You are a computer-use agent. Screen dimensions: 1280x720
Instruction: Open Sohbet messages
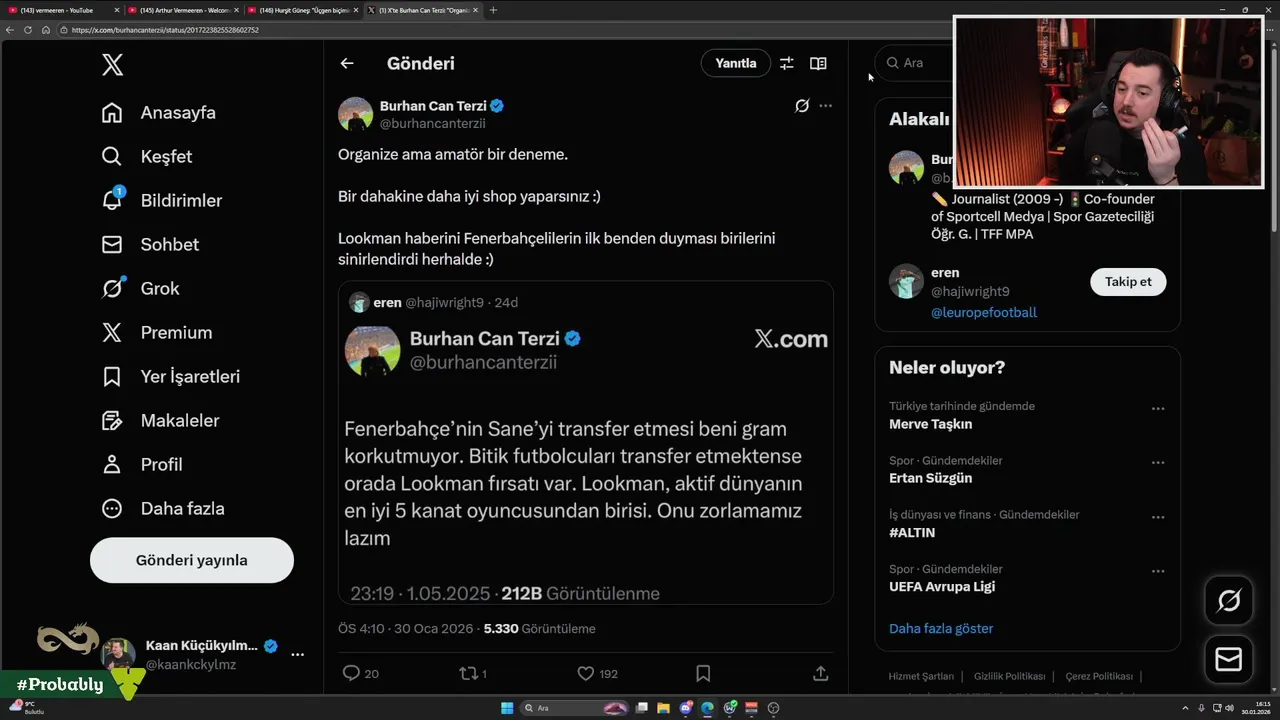point(150,245)
